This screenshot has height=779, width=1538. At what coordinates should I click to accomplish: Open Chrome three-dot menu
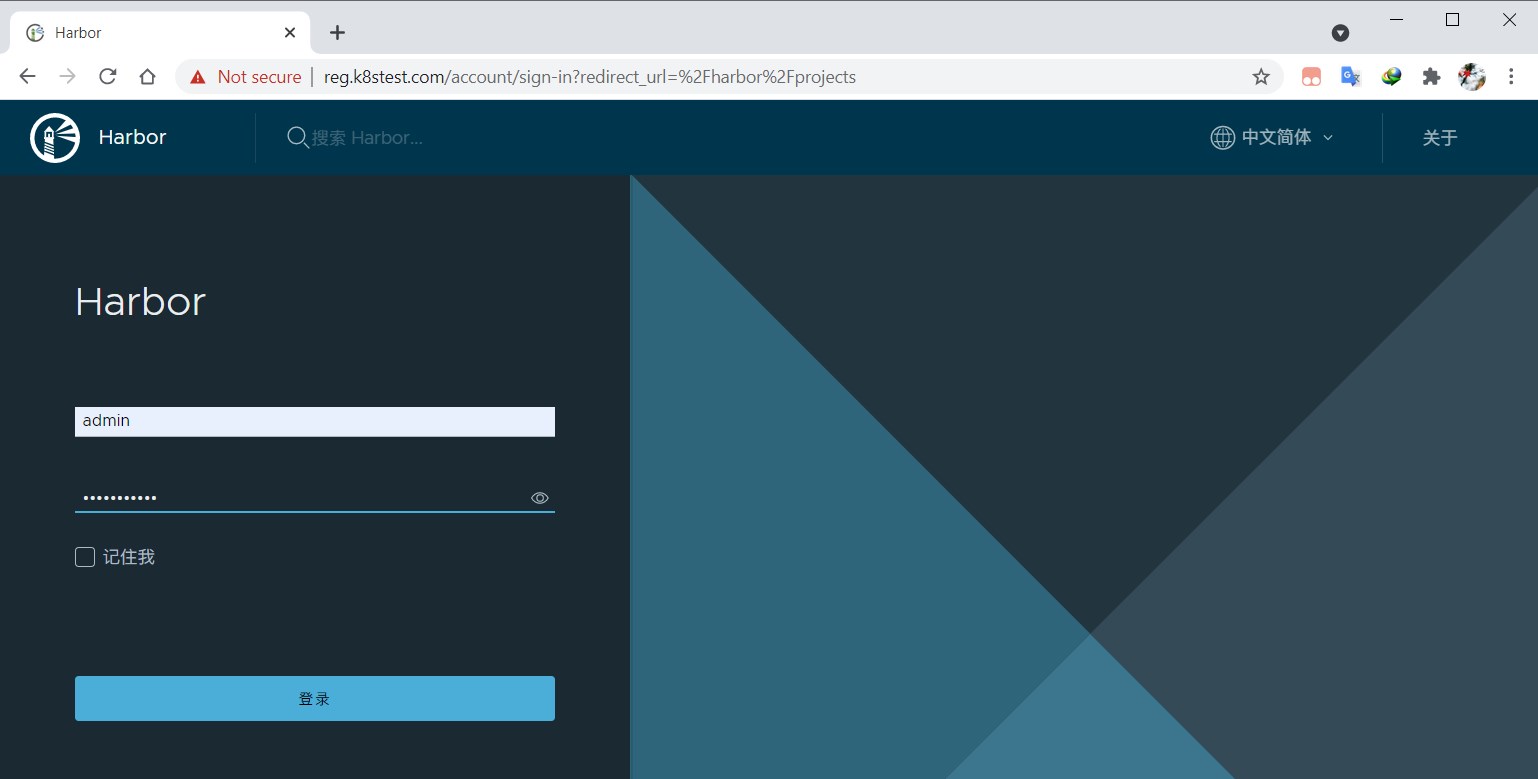[1511, 77]
